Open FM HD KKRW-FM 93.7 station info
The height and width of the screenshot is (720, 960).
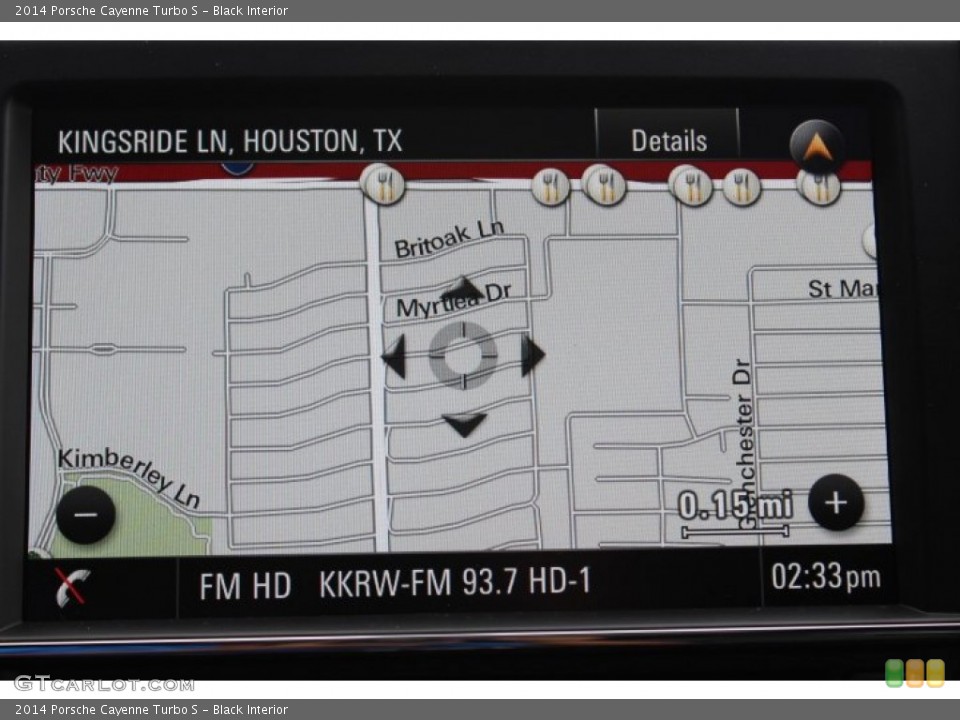pyautogui.click(x=395, y=583)
